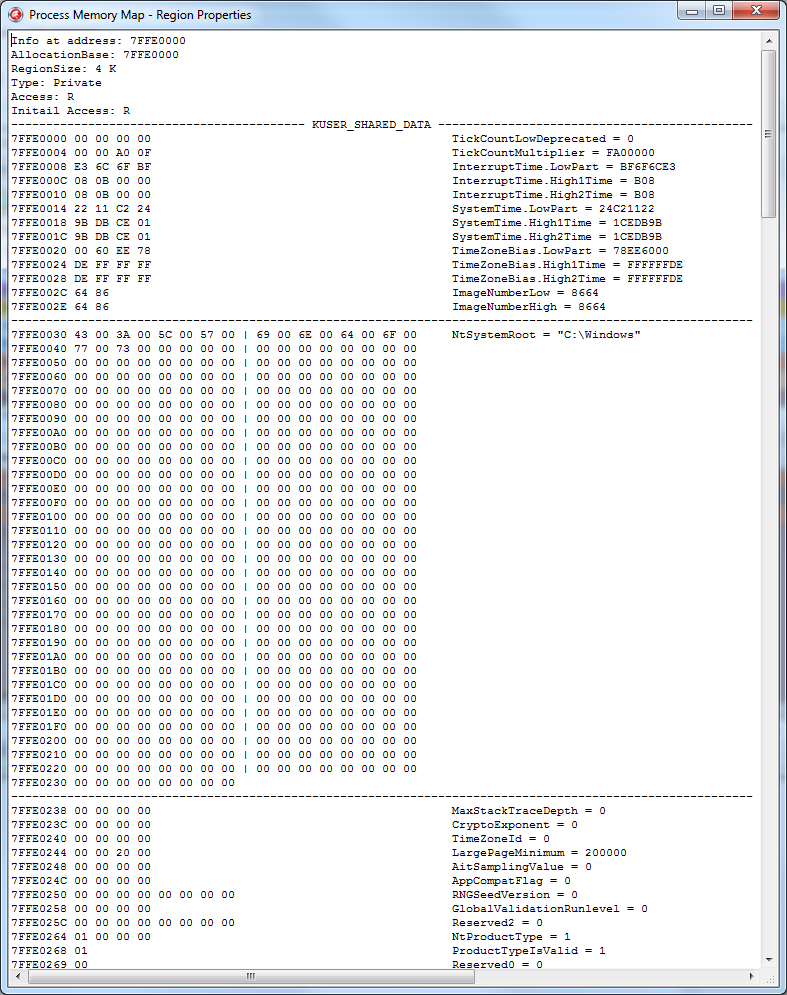
Task: Click the 'RegionSize: 4 K' line
Action: pyautogui.click(x=63, y=69)
